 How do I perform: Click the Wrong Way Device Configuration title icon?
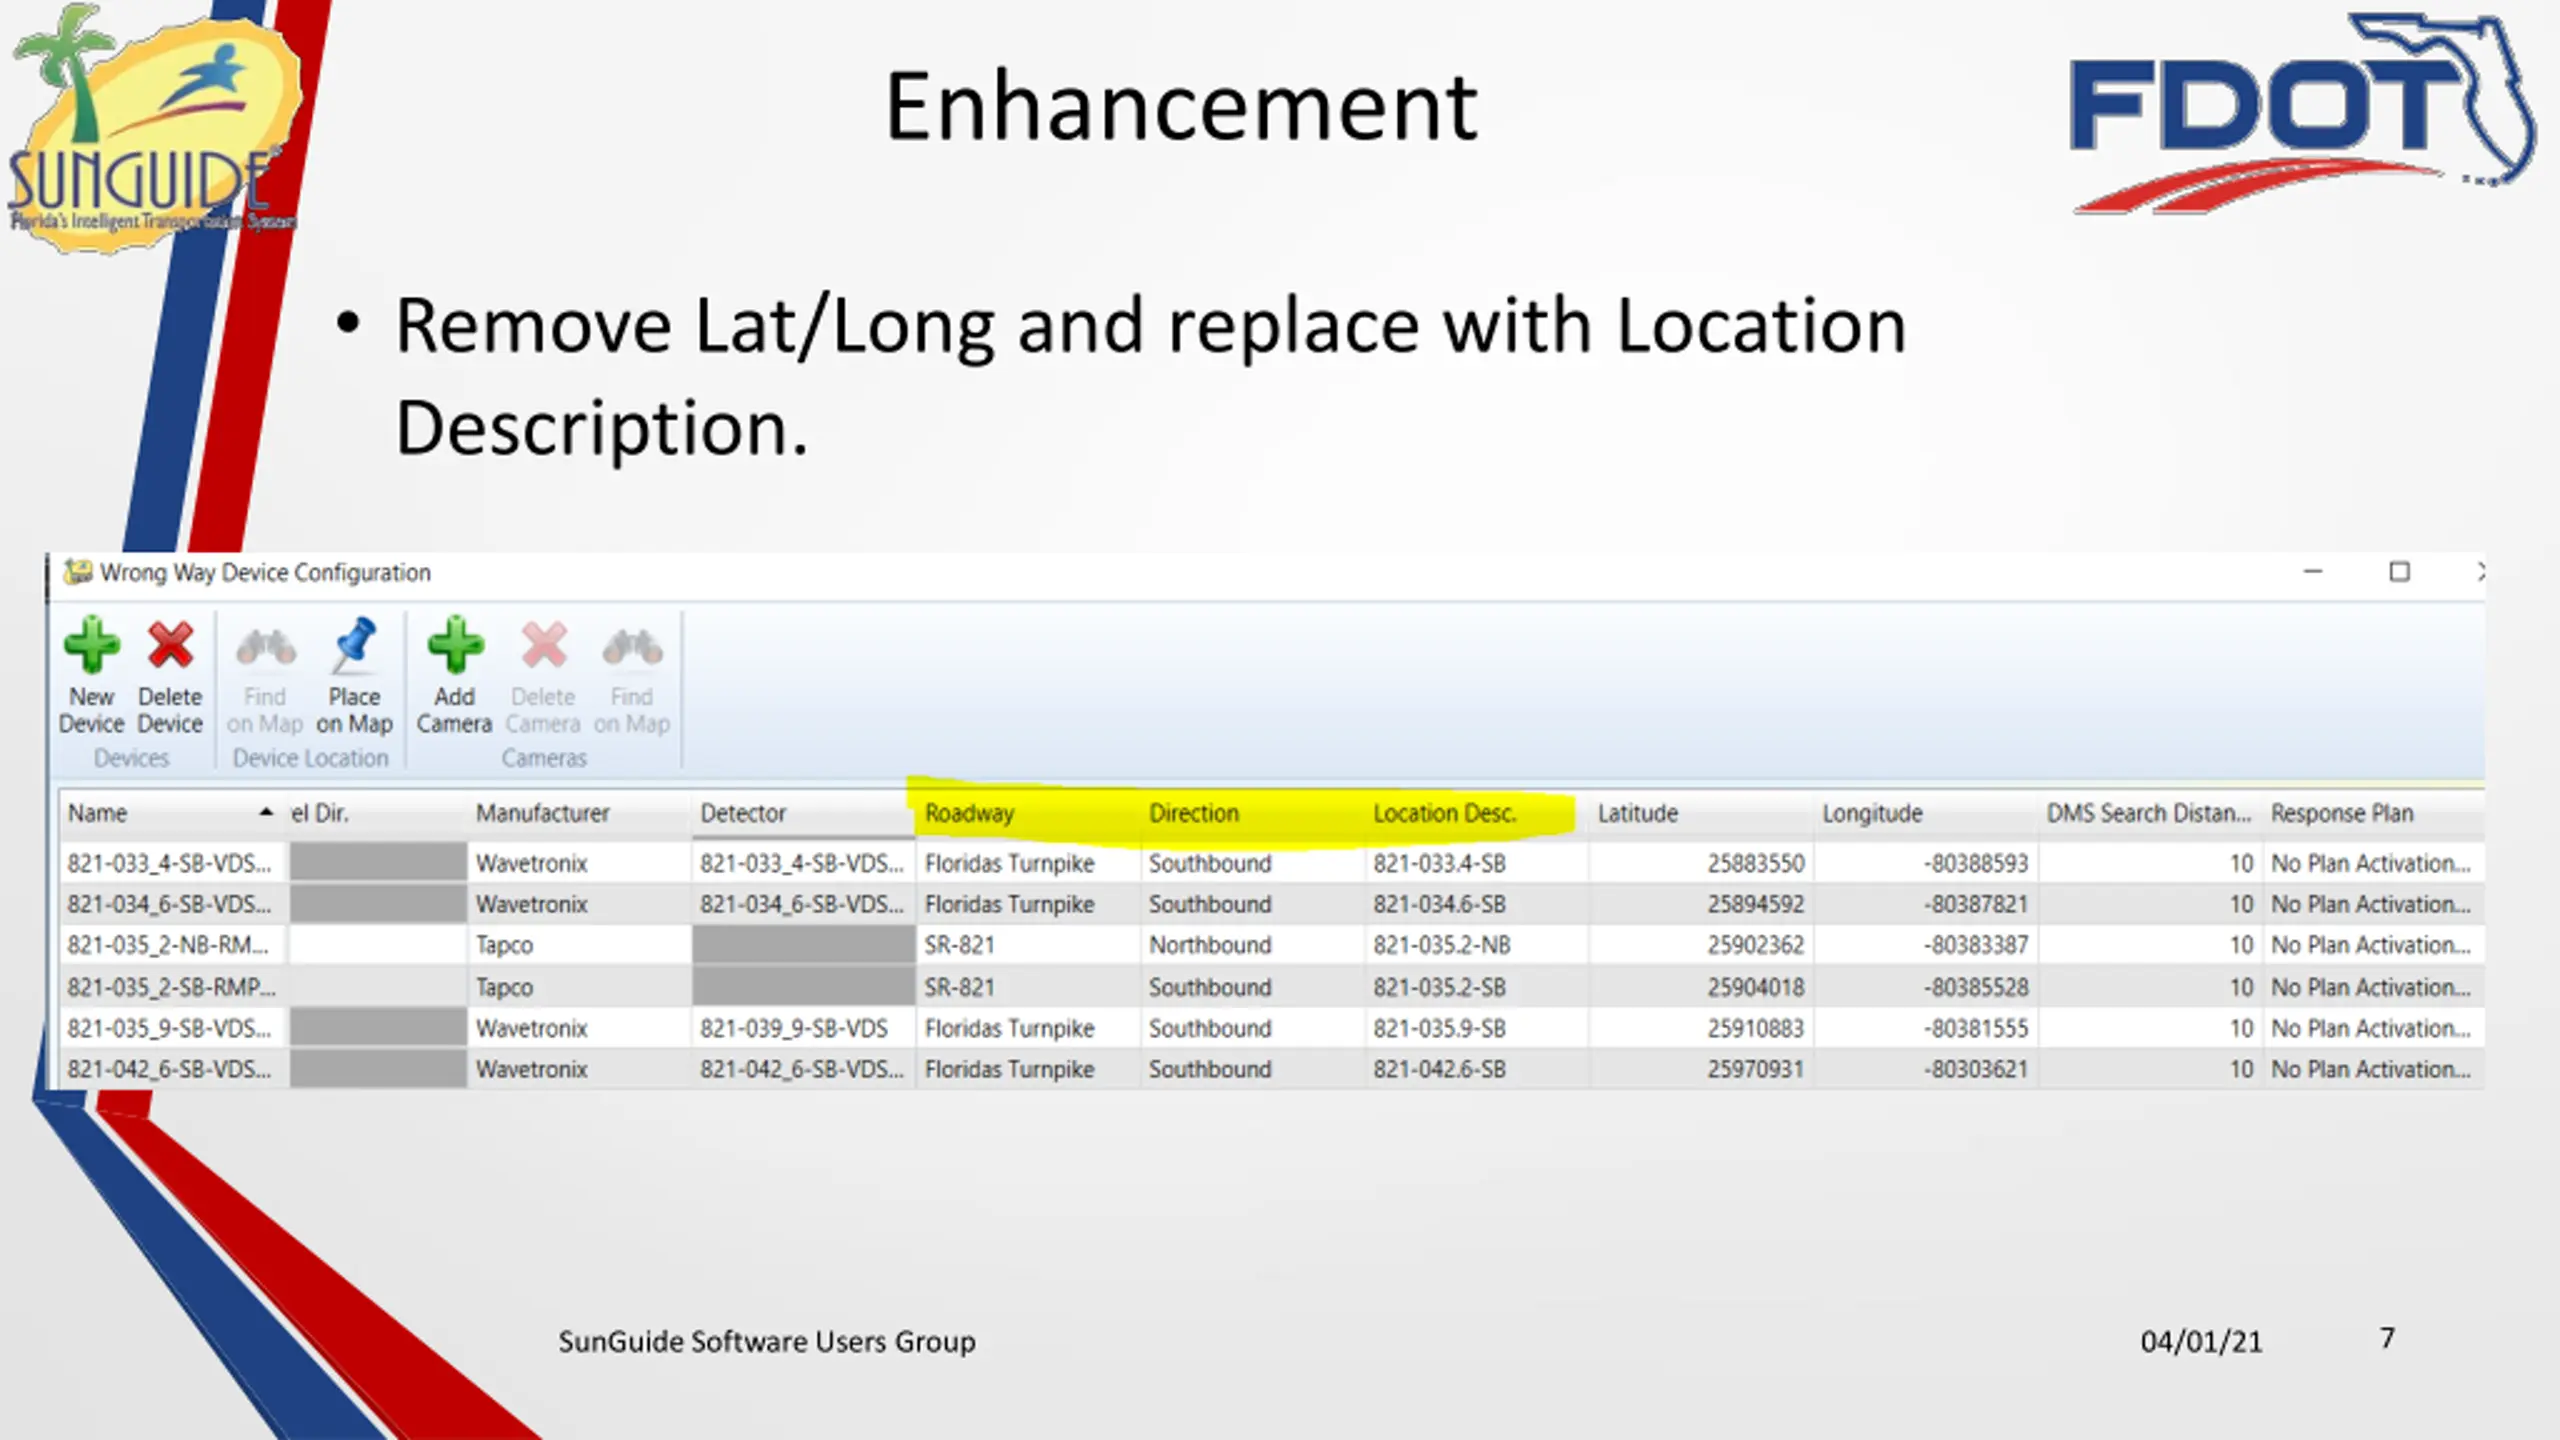(x=77, y=572)
